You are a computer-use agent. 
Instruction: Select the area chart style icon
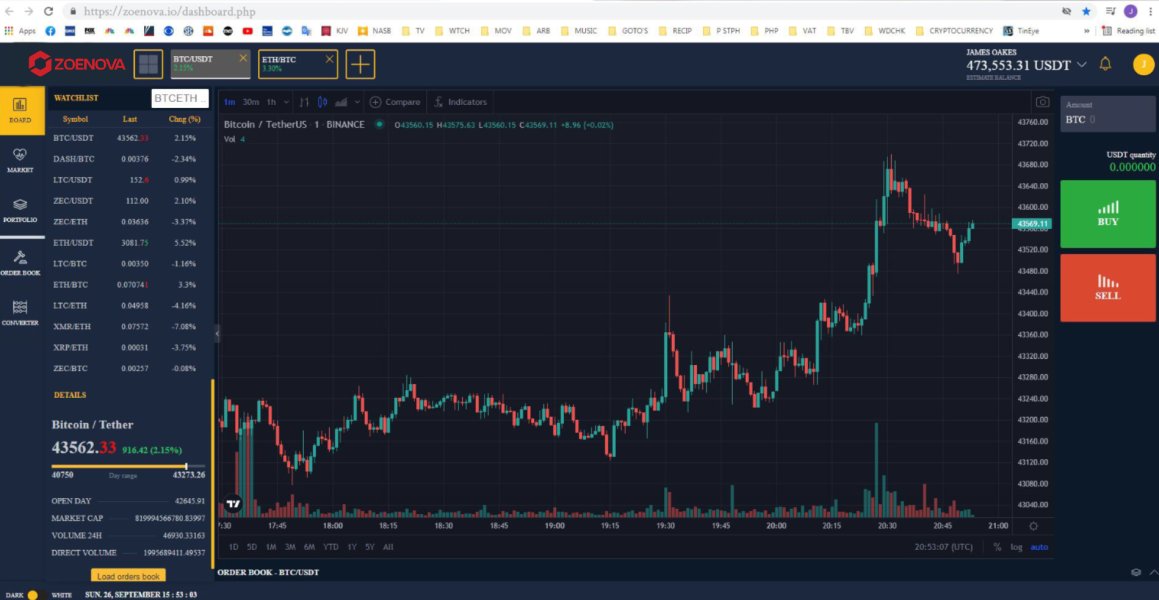click(x=341, y=102)
